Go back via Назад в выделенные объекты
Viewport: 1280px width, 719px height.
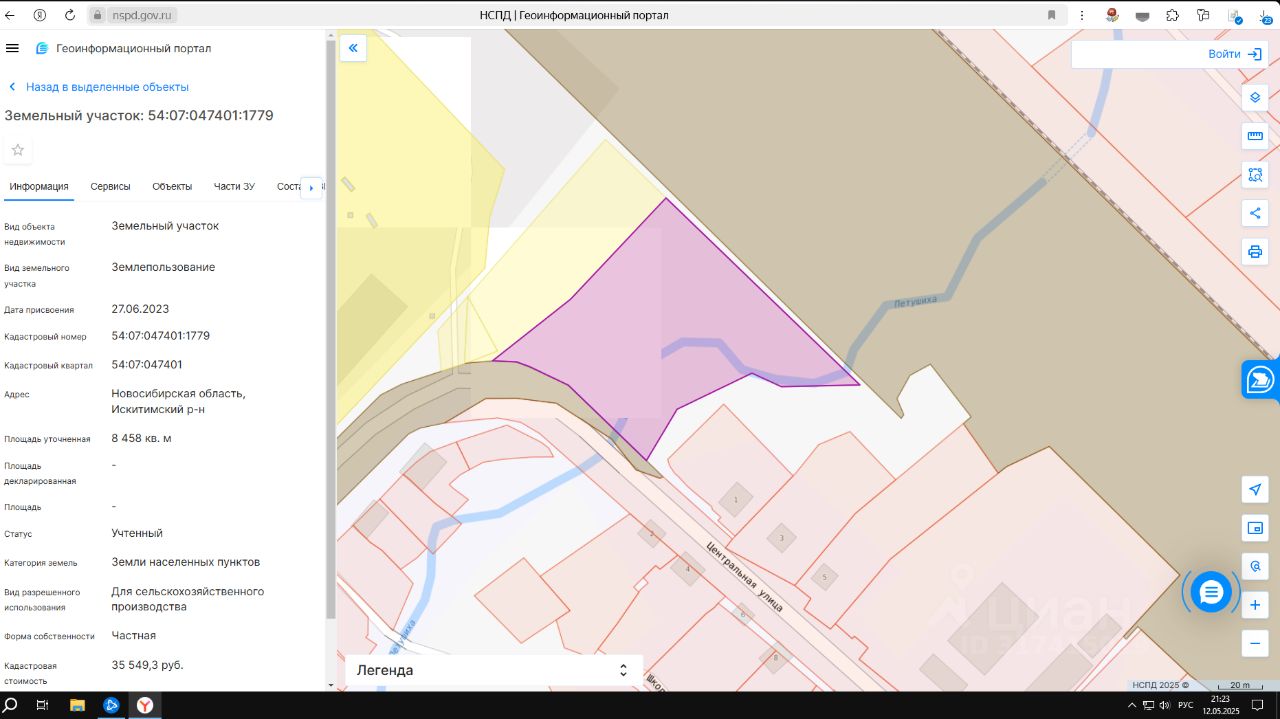(x=98, y=87)
